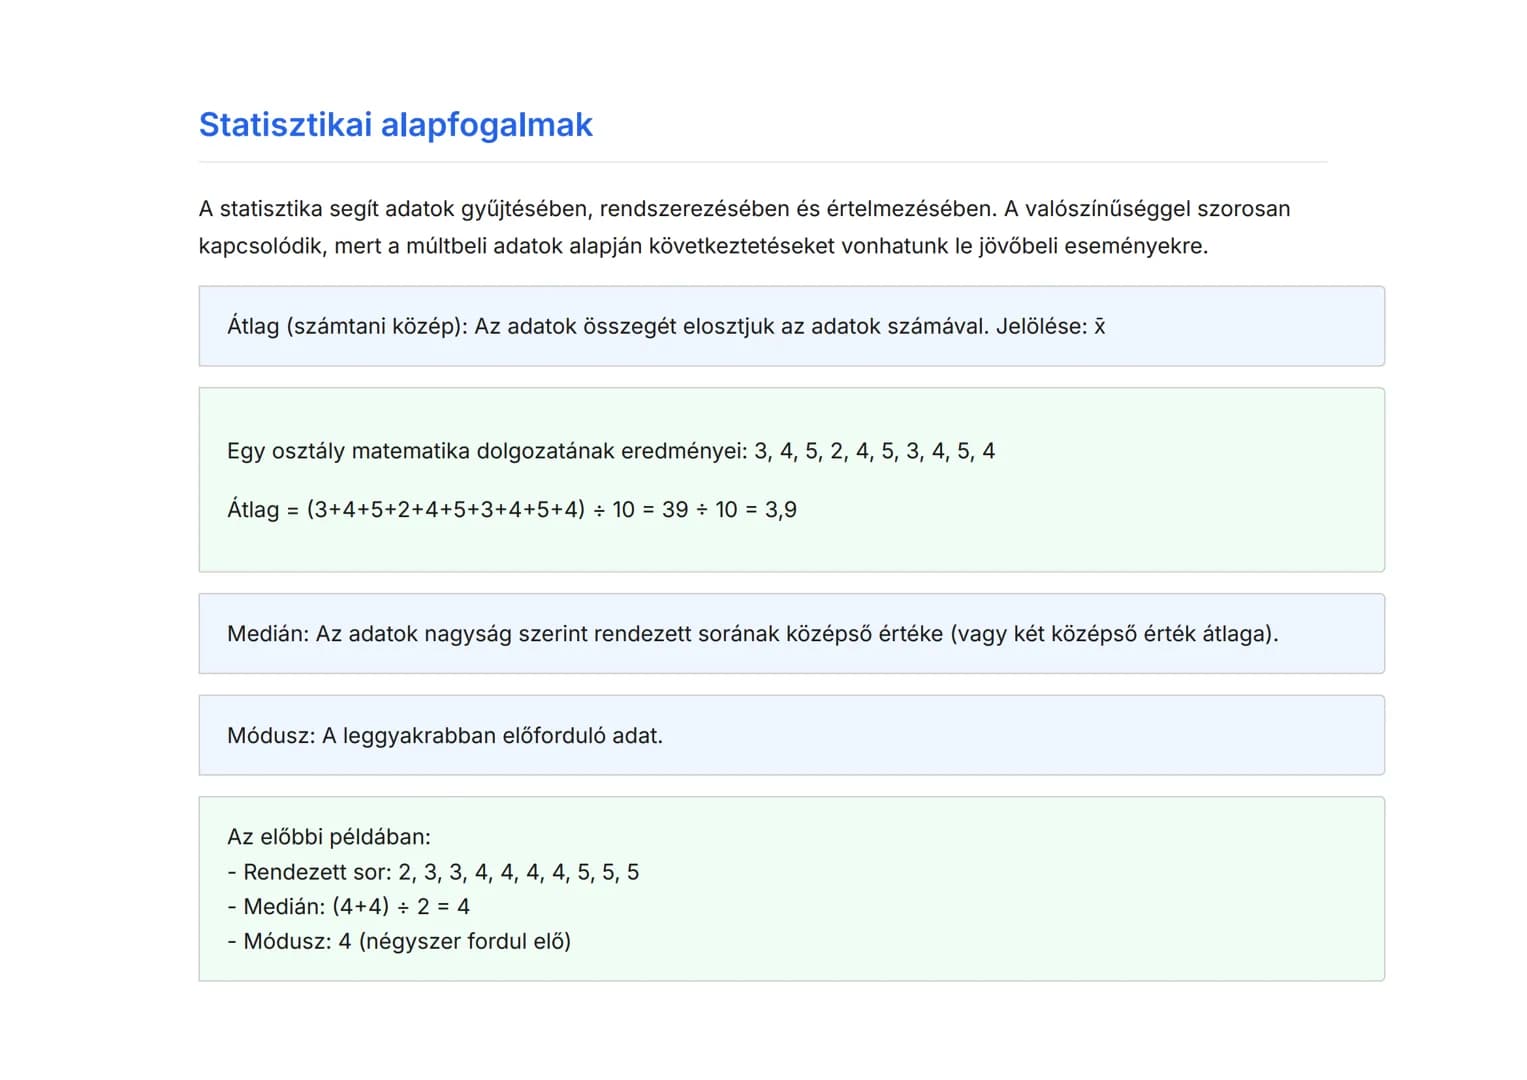Click the parenthetical "(vagy két középső érték átlaga)"
This screenshot has height=1080, width=1527.
[x=1114, y=634]
